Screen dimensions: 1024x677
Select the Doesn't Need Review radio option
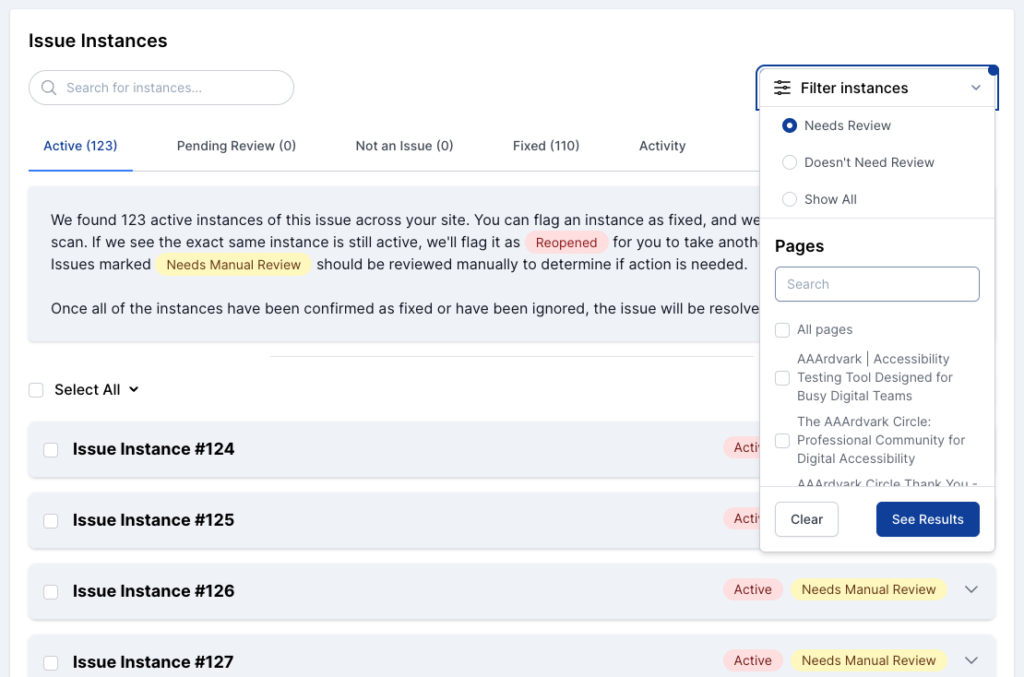pos(790,163)
